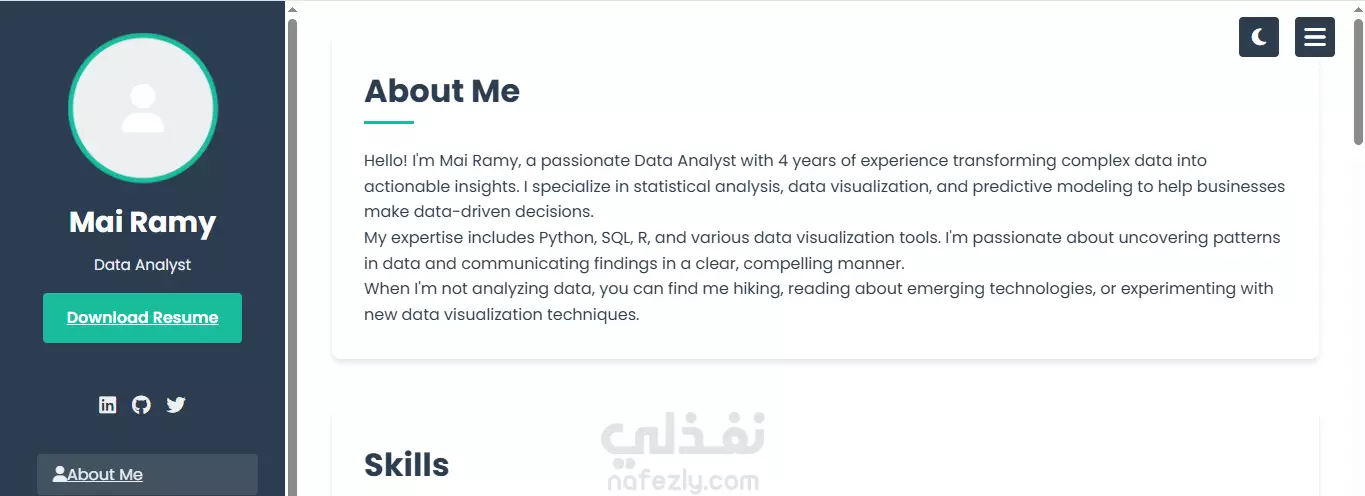Open the LinkedIn profile icon
The image size is (1365, 496).
click(x=108, y=405)
